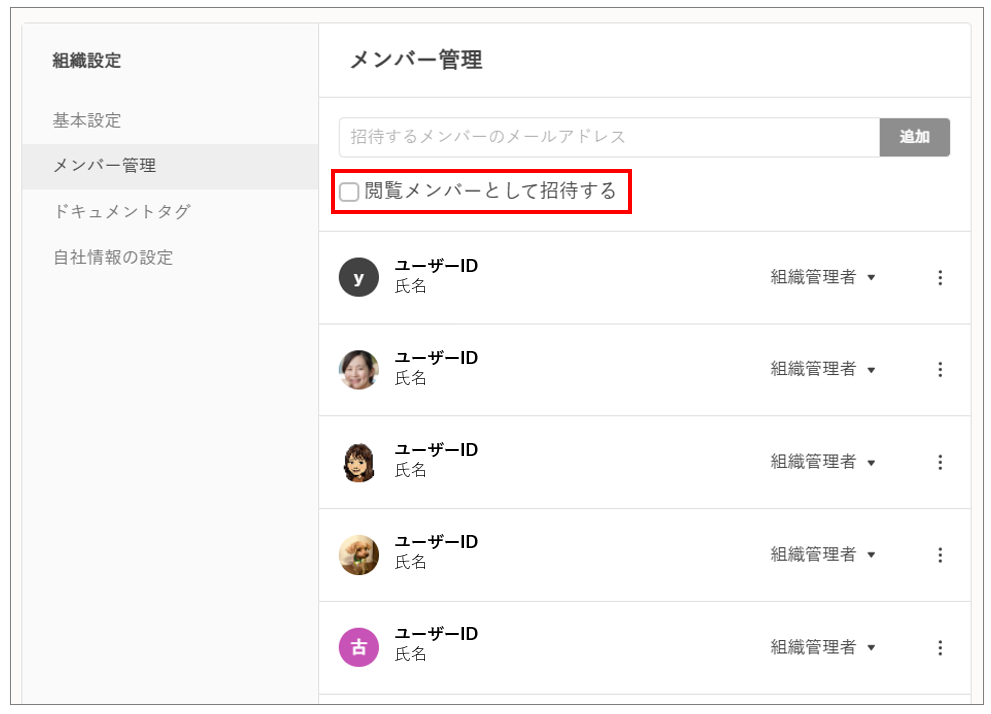Expand 組織管理者 role dropdown for first member
Screen dimensions: 991x714
coord(822,278)
